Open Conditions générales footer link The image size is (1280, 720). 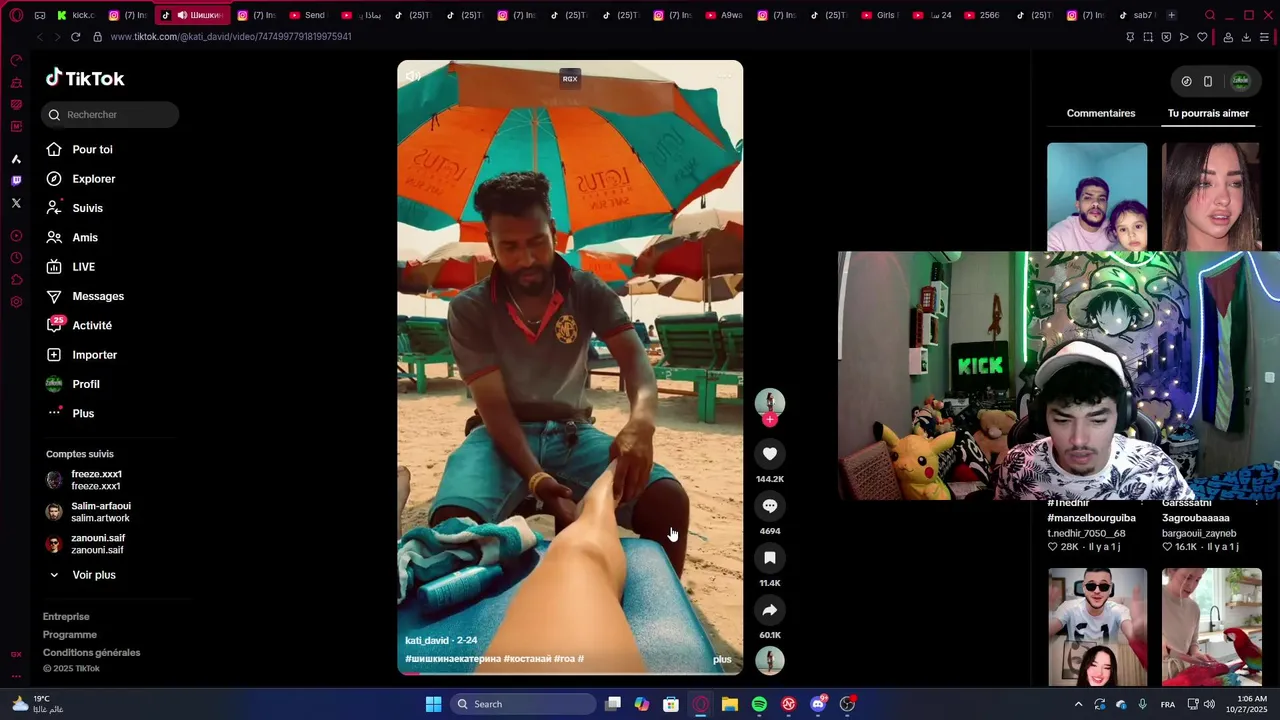91,653
